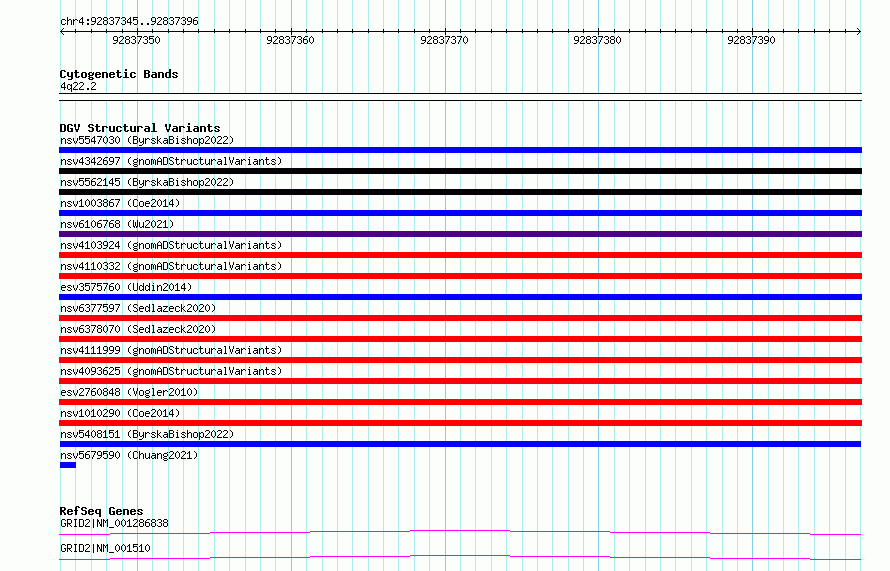Click the nsv5547030 (ByrskaBishop2022) label
Screen dimensions: 890x571
click(x=147, y=140)
